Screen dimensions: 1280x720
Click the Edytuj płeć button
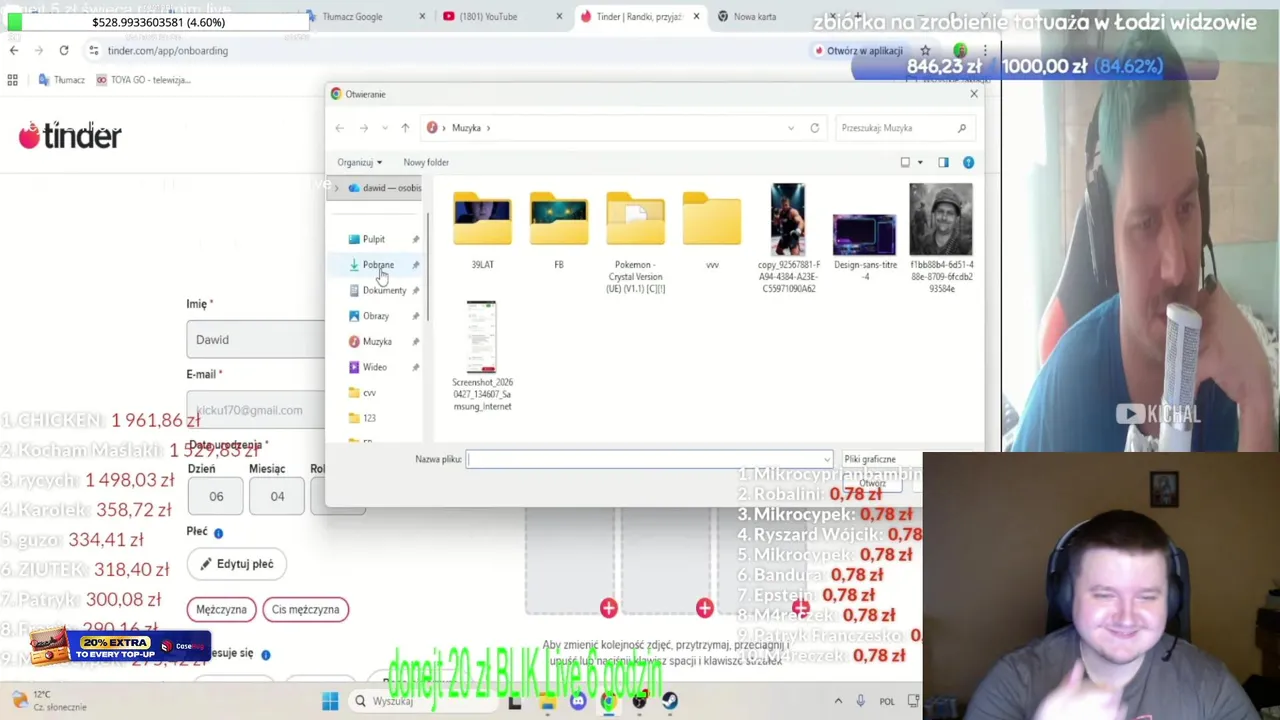(237, 564)
